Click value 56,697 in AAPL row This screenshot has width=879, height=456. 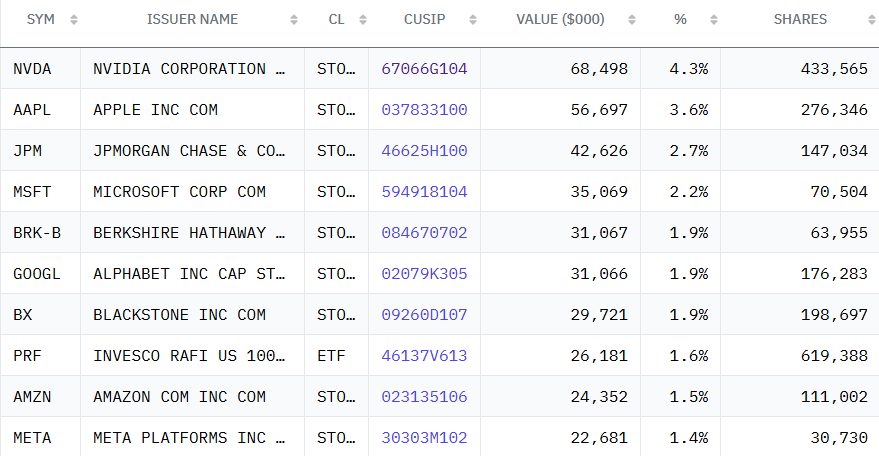(x=599, y=109)
